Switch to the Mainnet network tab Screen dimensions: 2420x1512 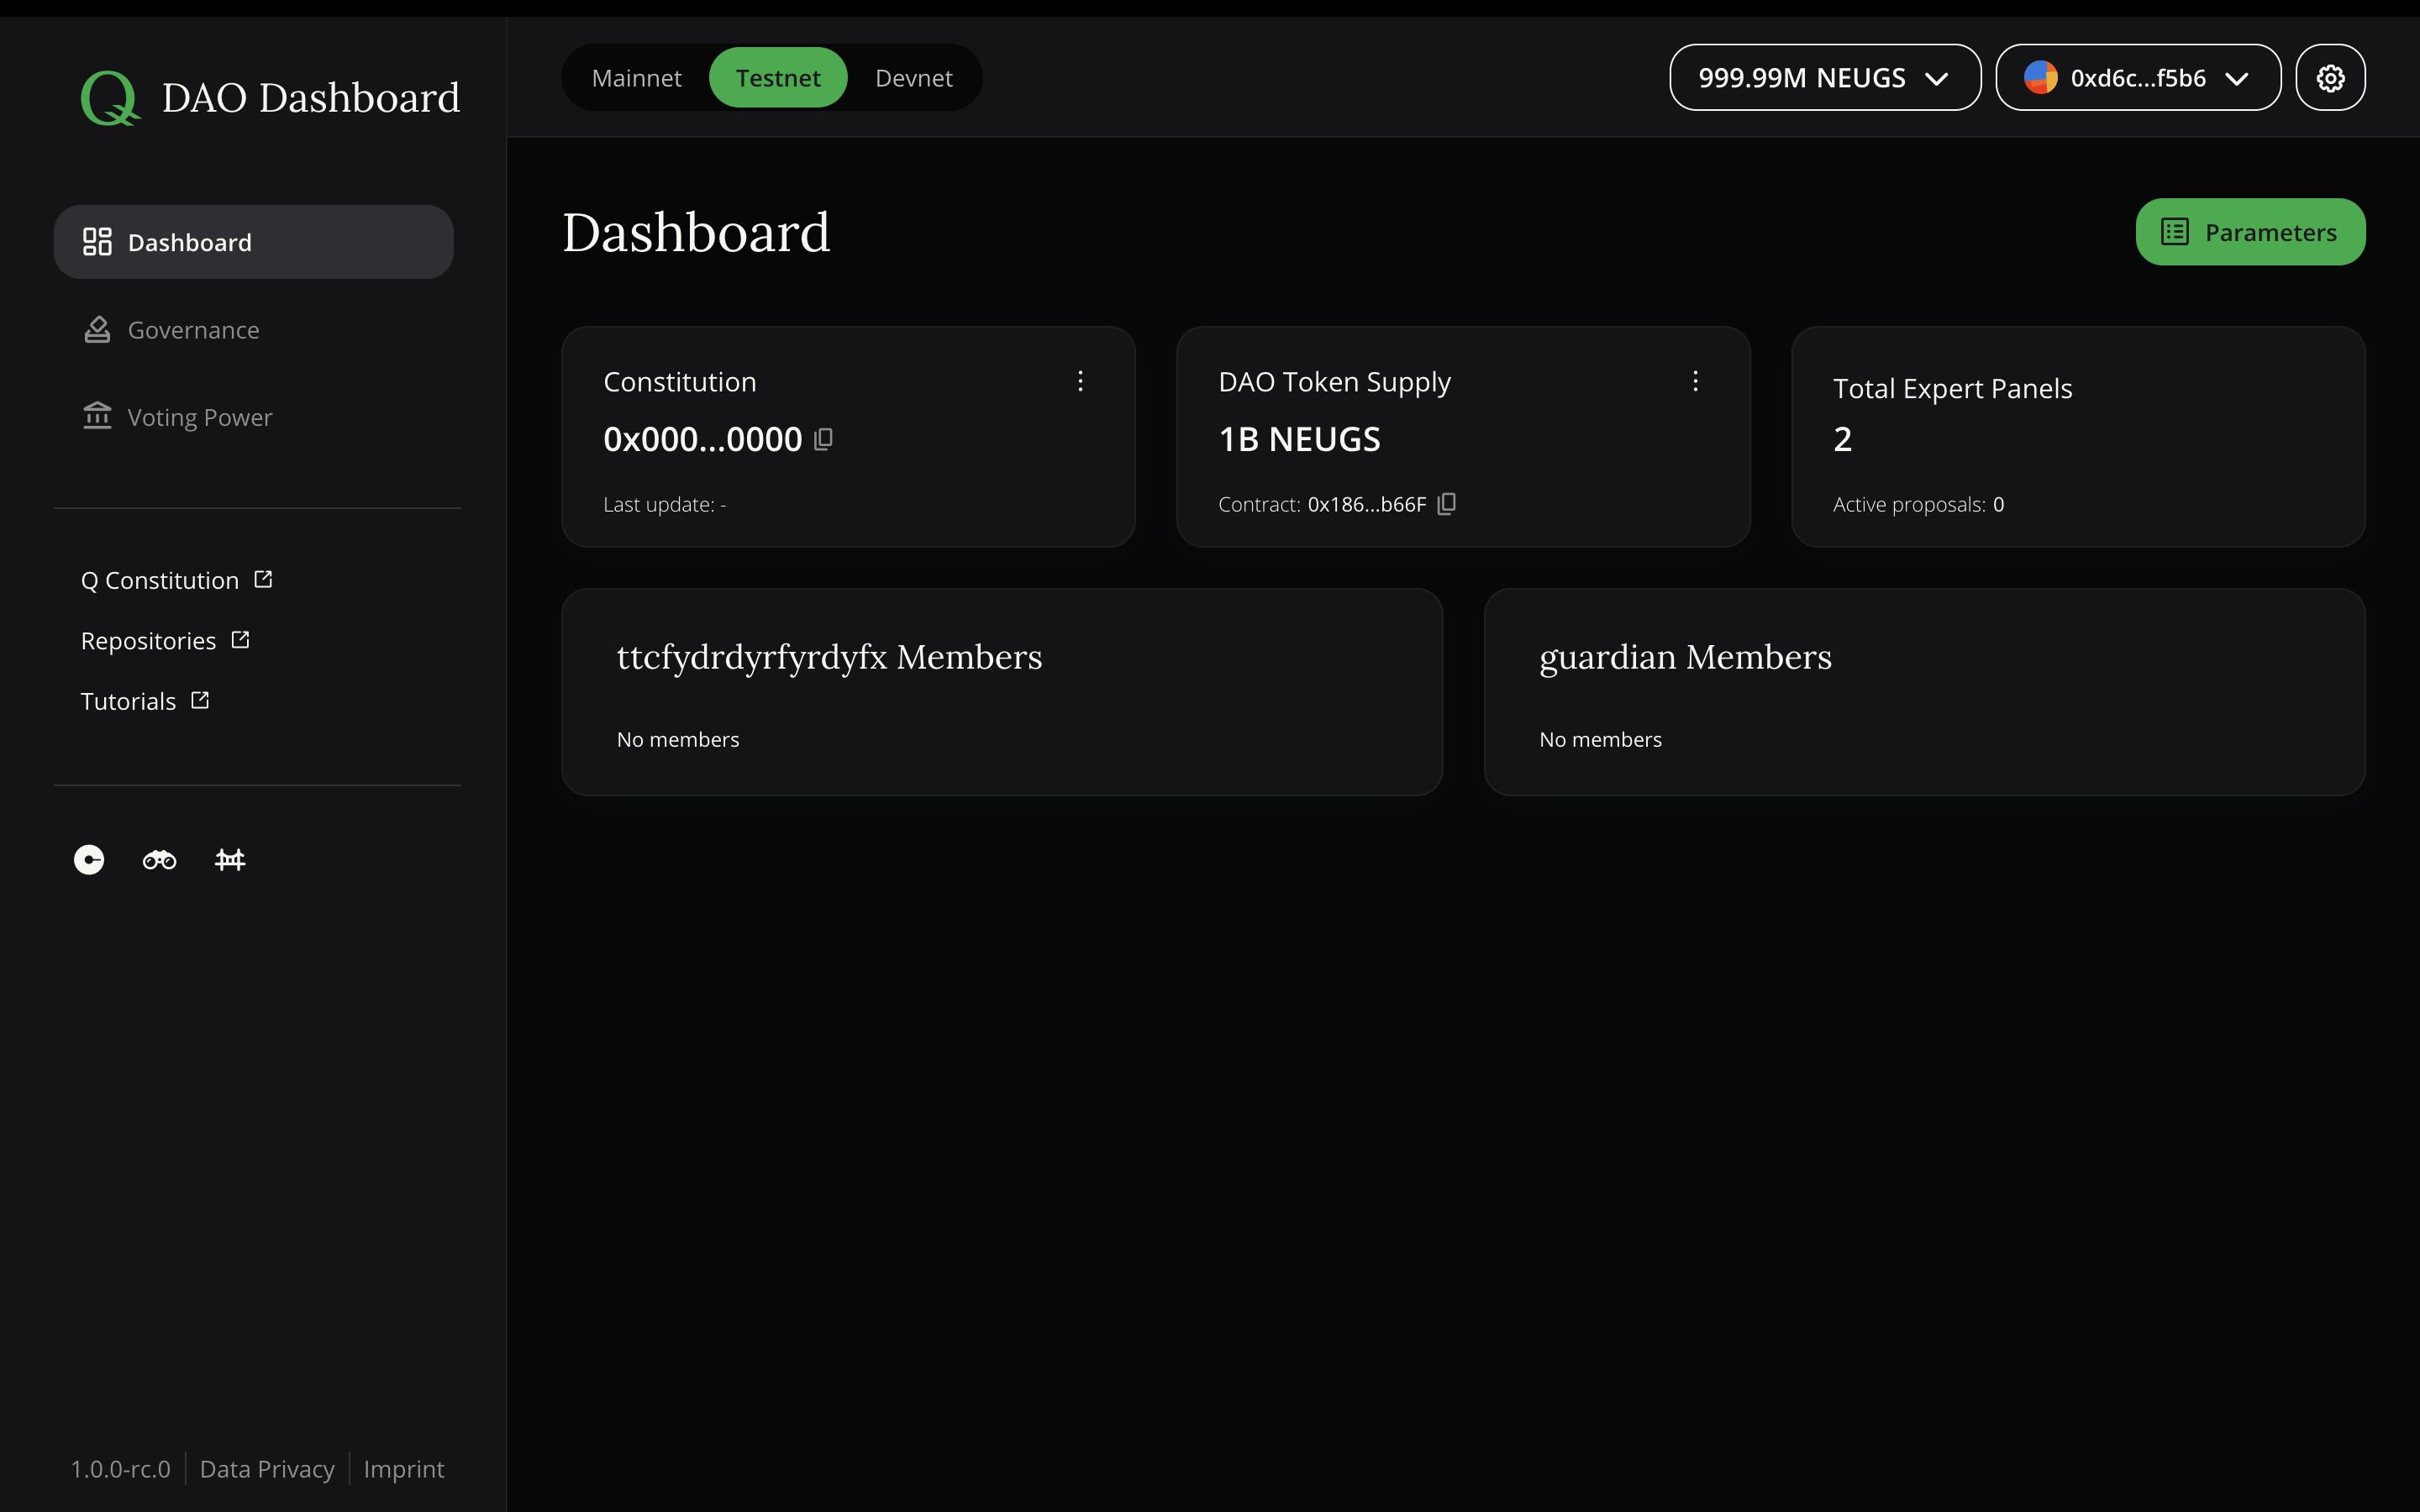pos(637,77)
